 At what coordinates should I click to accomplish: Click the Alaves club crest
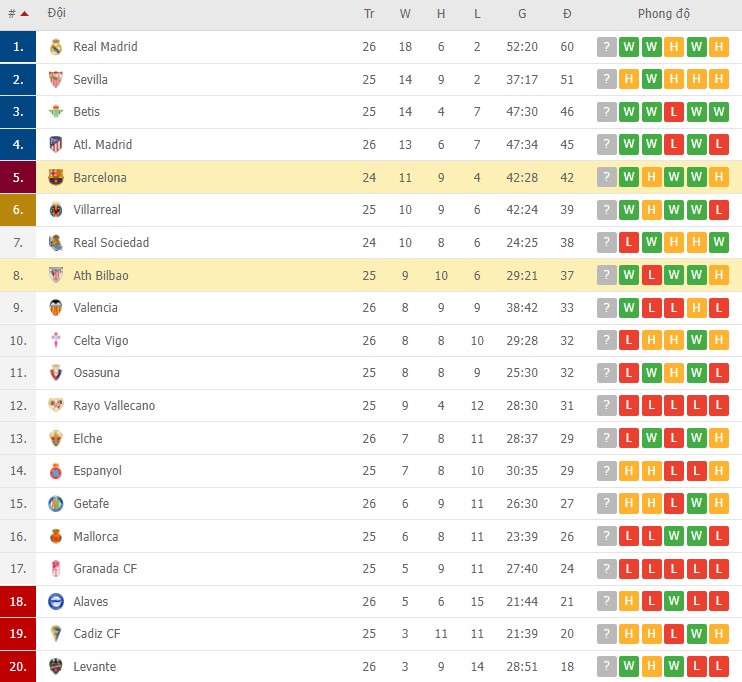coord(56,602)
